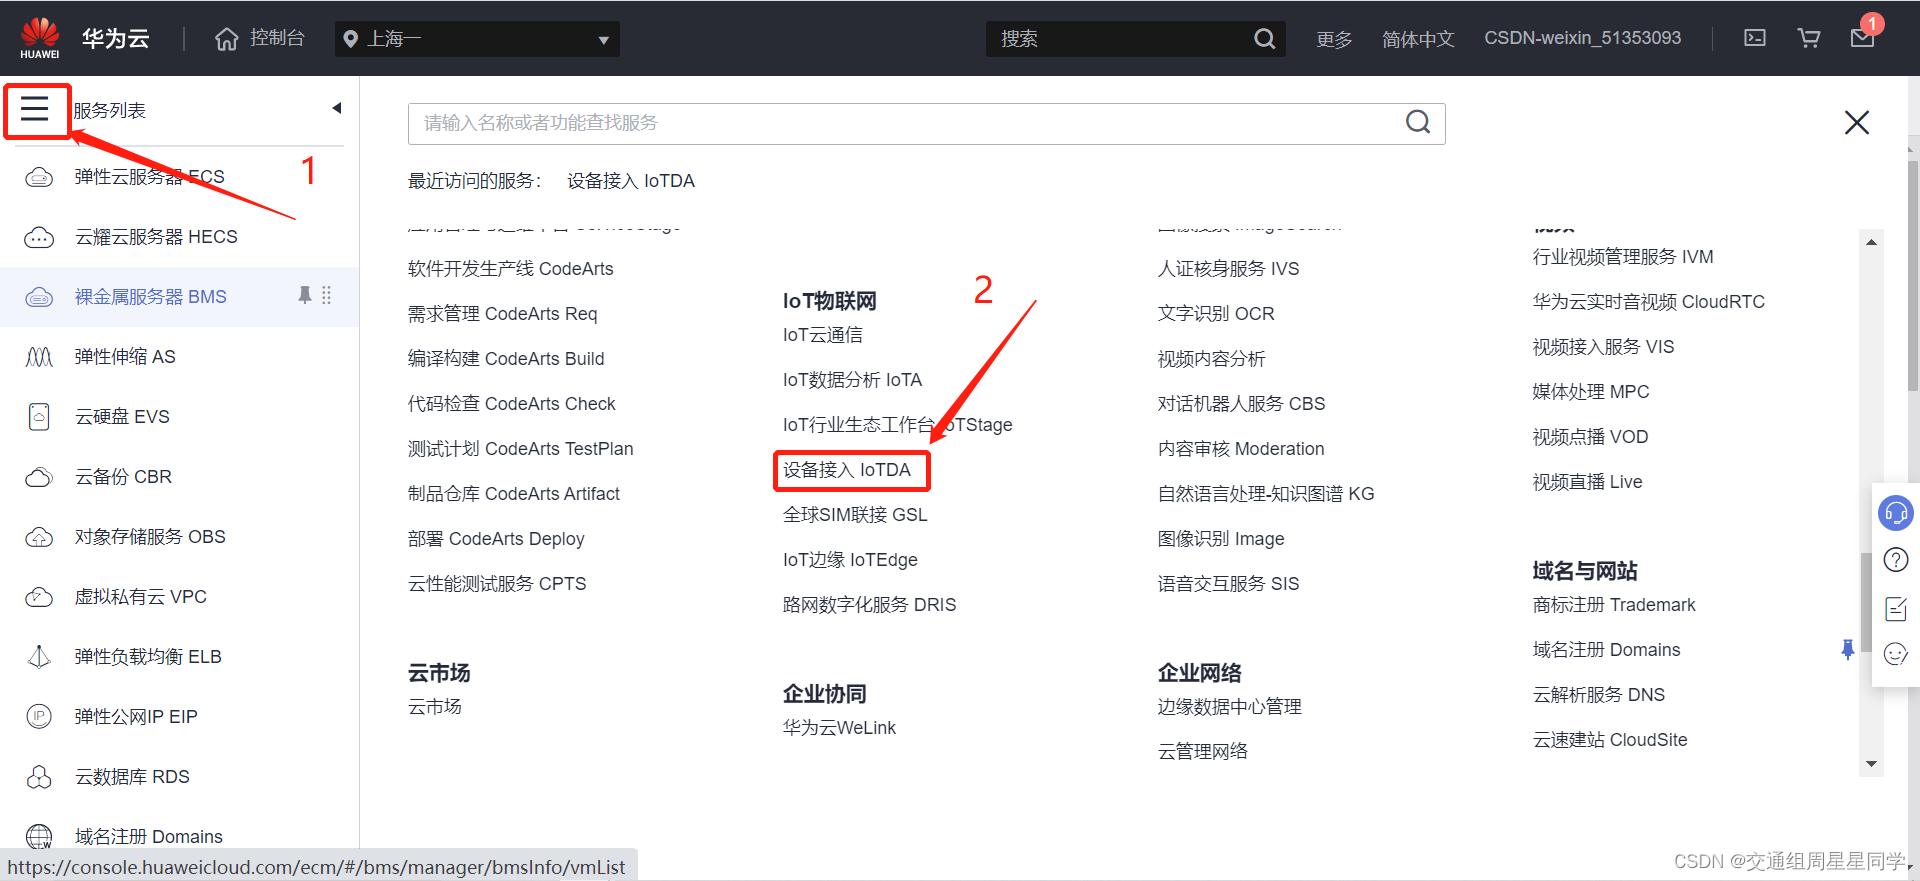Click the service search magnifier icon
Screen dimensions: 1920x881
pyautogui.click(x=1418, y=122)
